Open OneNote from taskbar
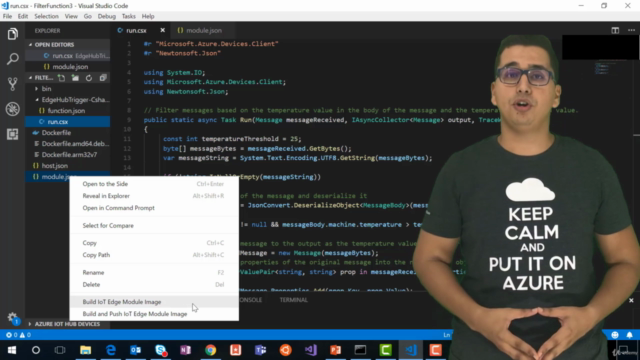Image resolution: width=640 pixels, height=360 pixels. tap(185, 350)
